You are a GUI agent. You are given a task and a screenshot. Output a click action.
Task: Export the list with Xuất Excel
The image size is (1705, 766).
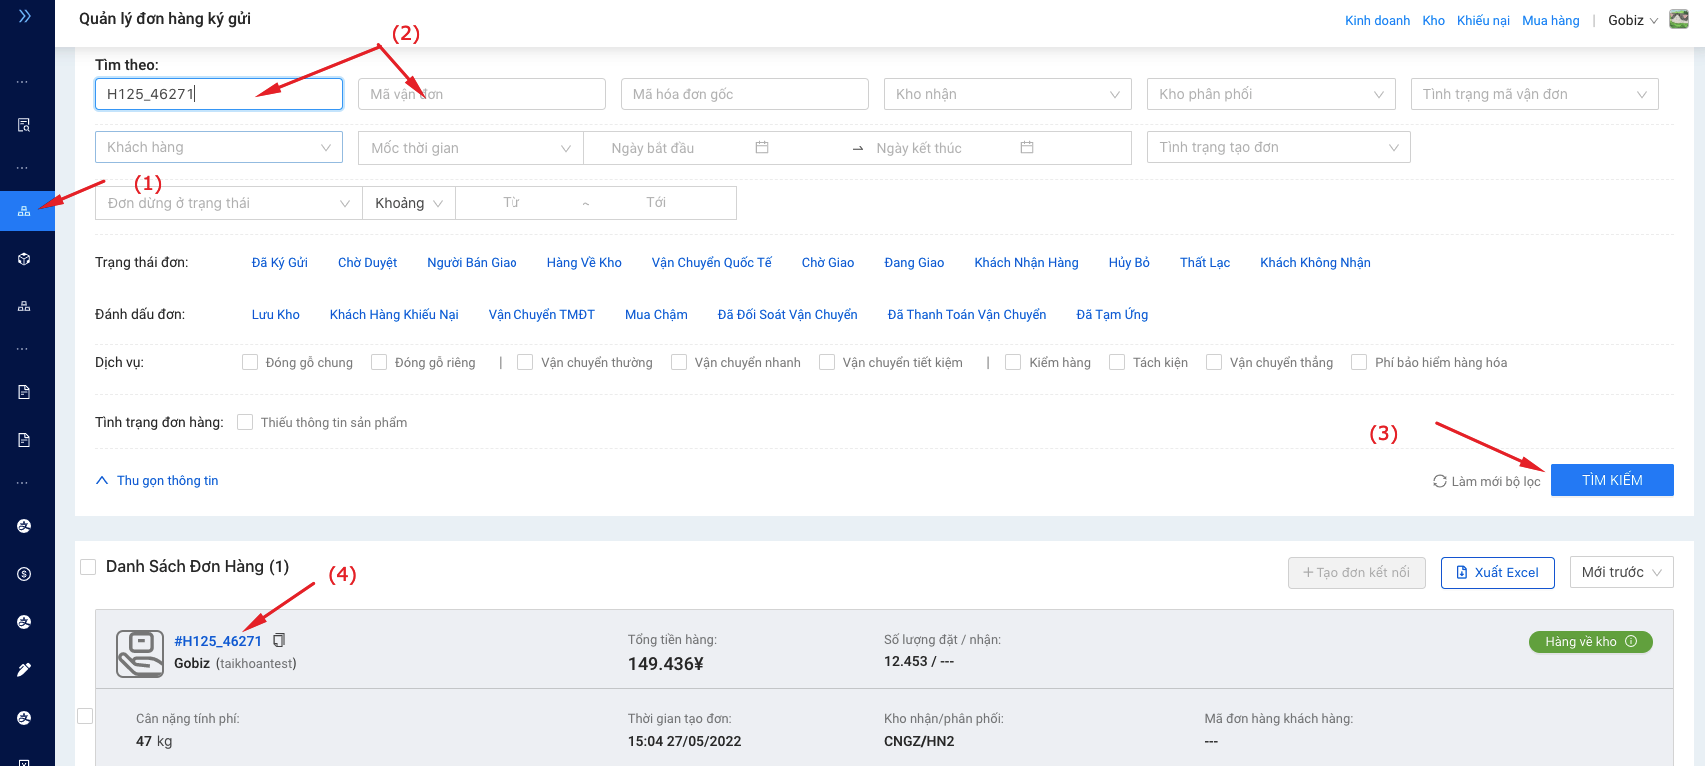[1497, 572]
